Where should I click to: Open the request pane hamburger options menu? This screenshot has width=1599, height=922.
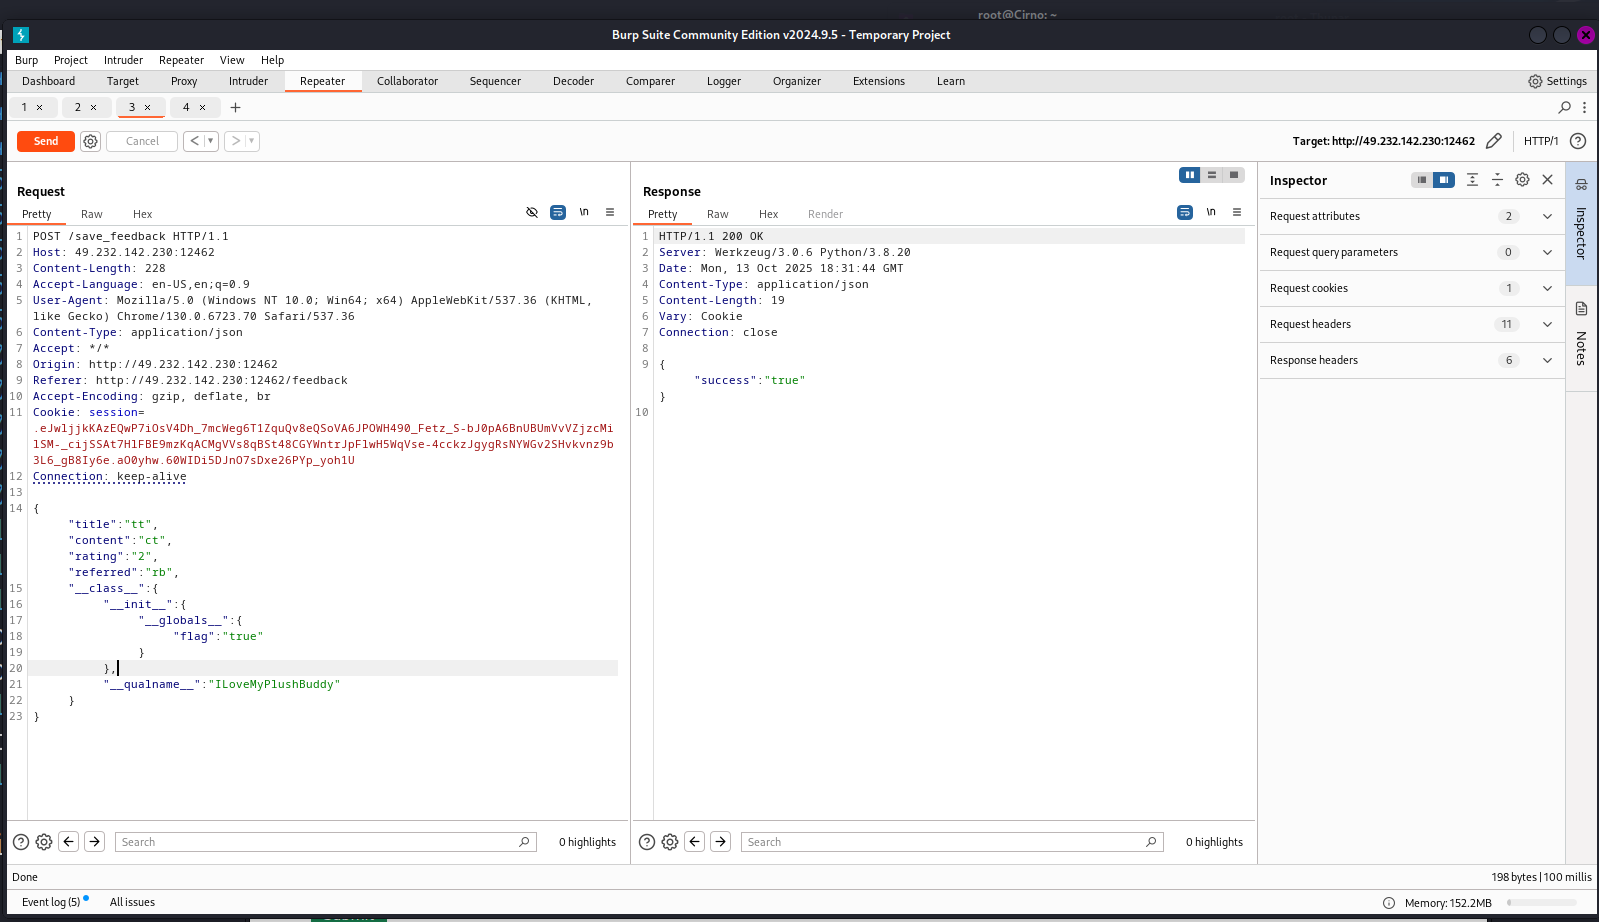pyautogui.click(x=610, y=212)
